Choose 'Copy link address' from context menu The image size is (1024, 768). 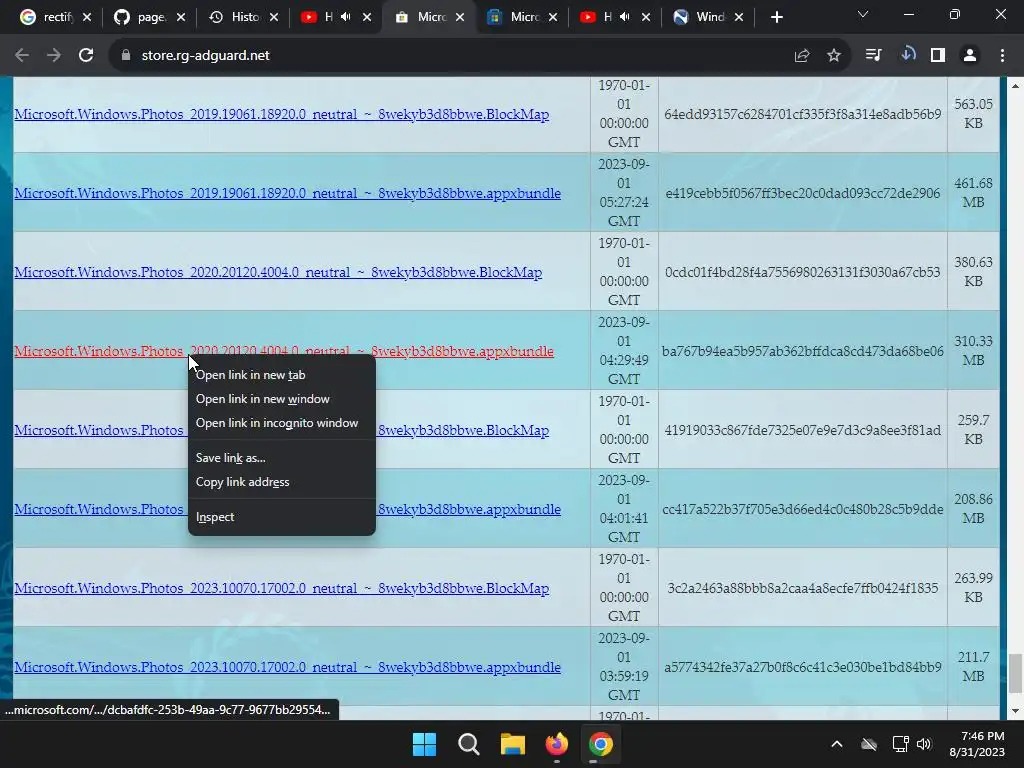(x=281, y=482)
